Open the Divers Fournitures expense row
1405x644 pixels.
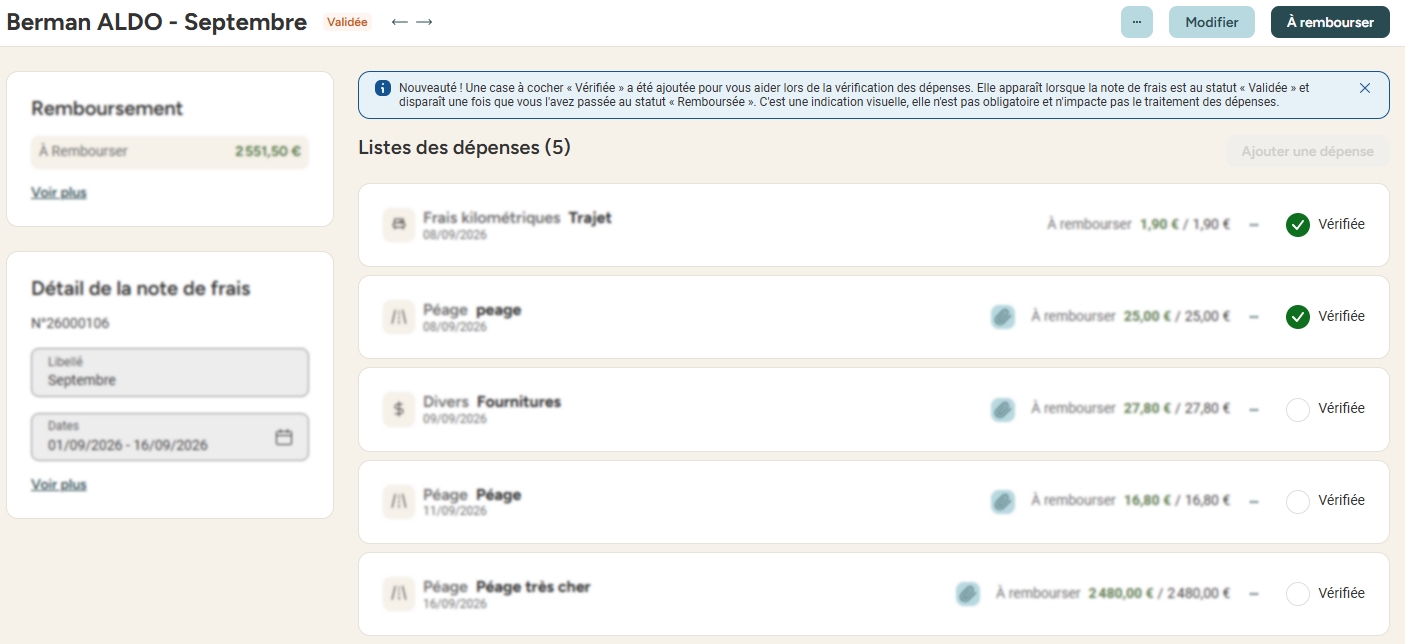874,409
